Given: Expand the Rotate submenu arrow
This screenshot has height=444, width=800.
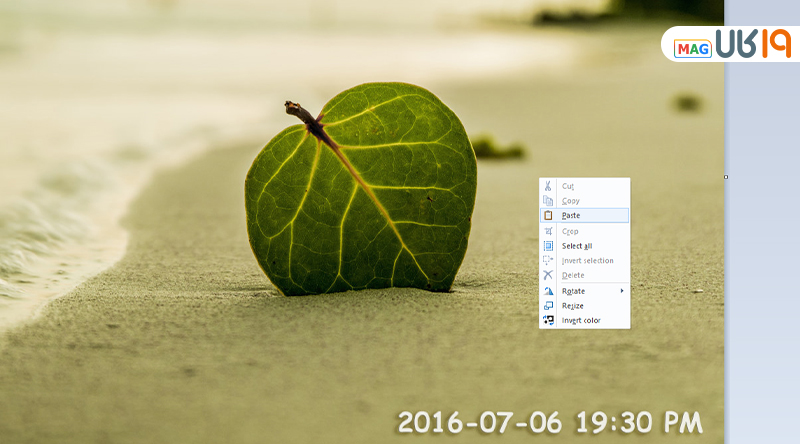Looking at the screenshot, I should click(622, 291).
